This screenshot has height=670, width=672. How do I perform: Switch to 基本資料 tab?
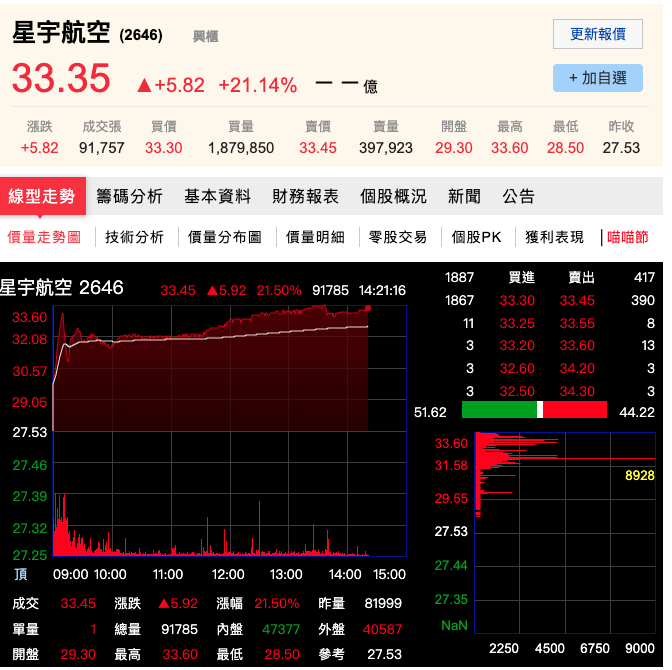coord(217,197)
